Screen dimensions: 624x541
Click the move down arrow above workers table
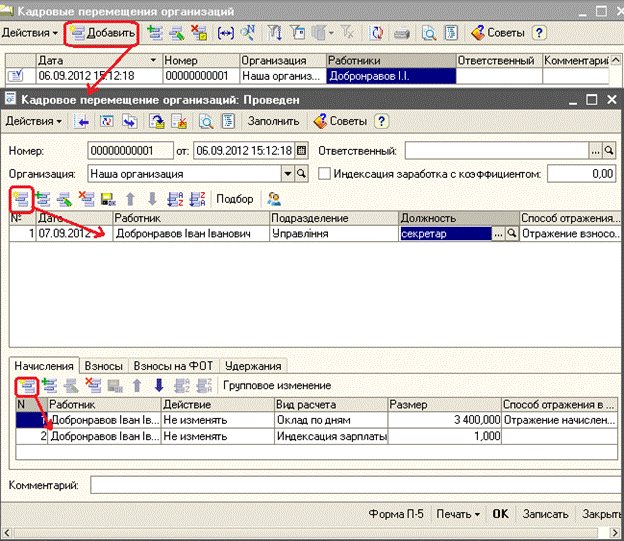[x=152, y=199]
